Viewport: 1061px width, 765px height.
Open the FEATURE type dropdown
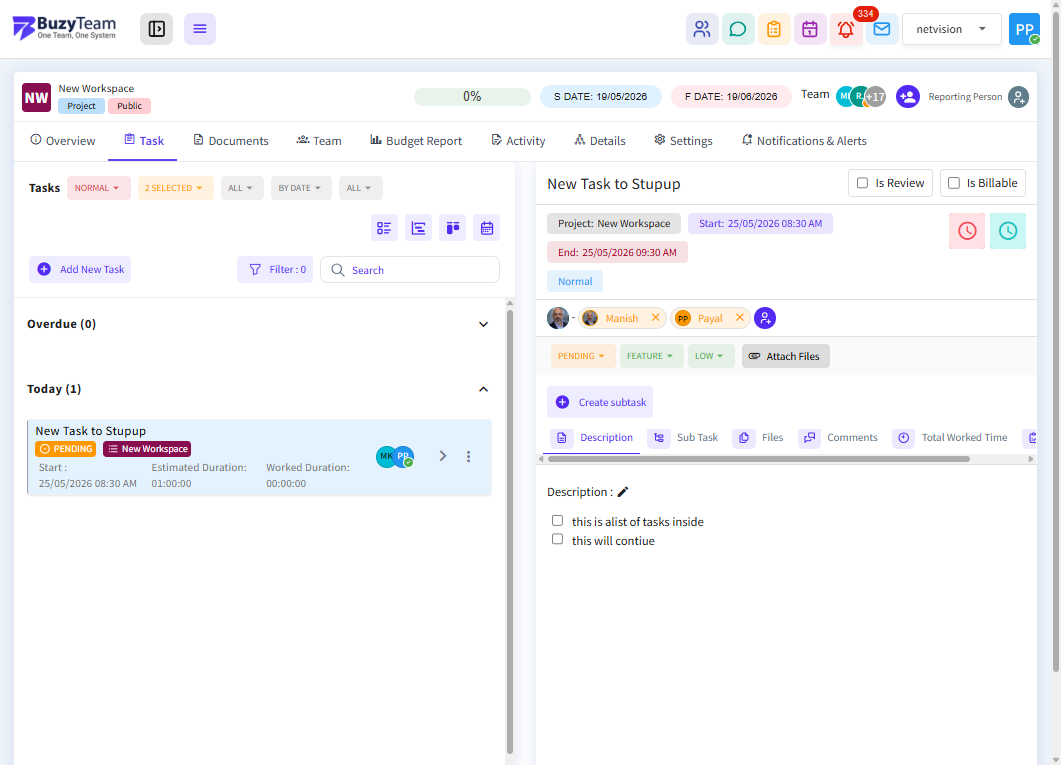point(651,356)
